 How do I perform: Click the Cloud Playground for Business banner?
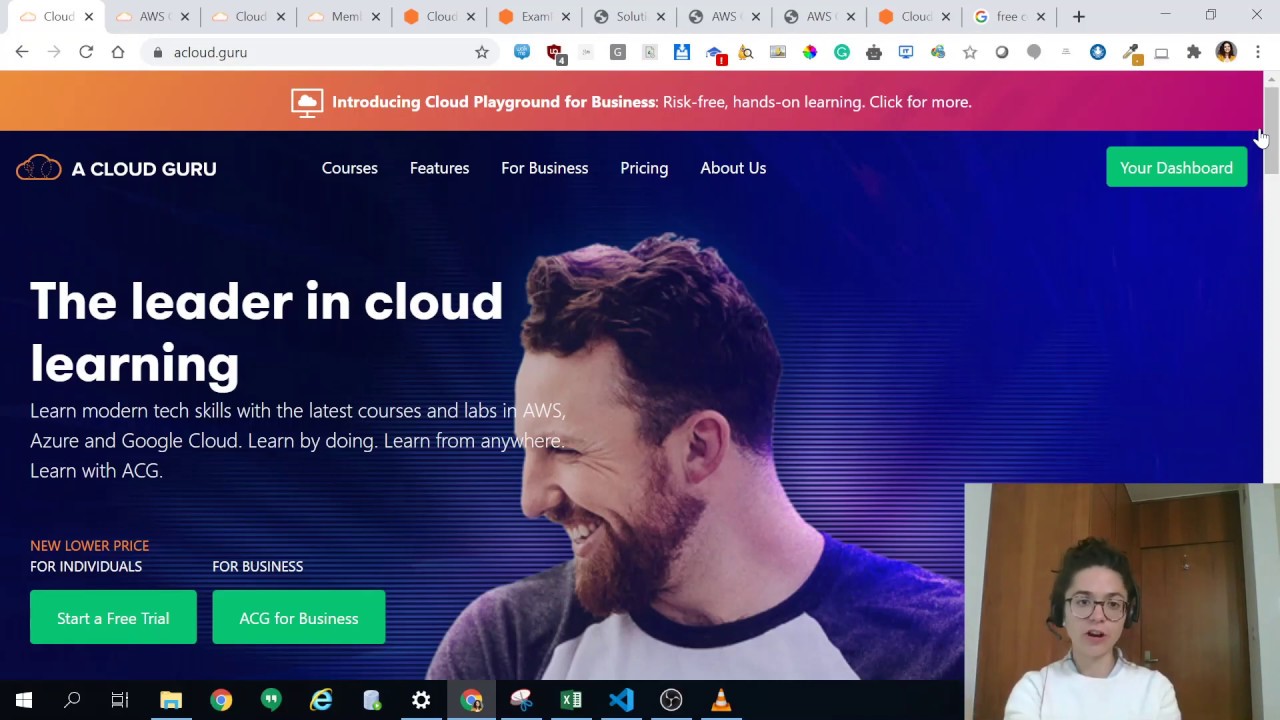tap(632, 102)
